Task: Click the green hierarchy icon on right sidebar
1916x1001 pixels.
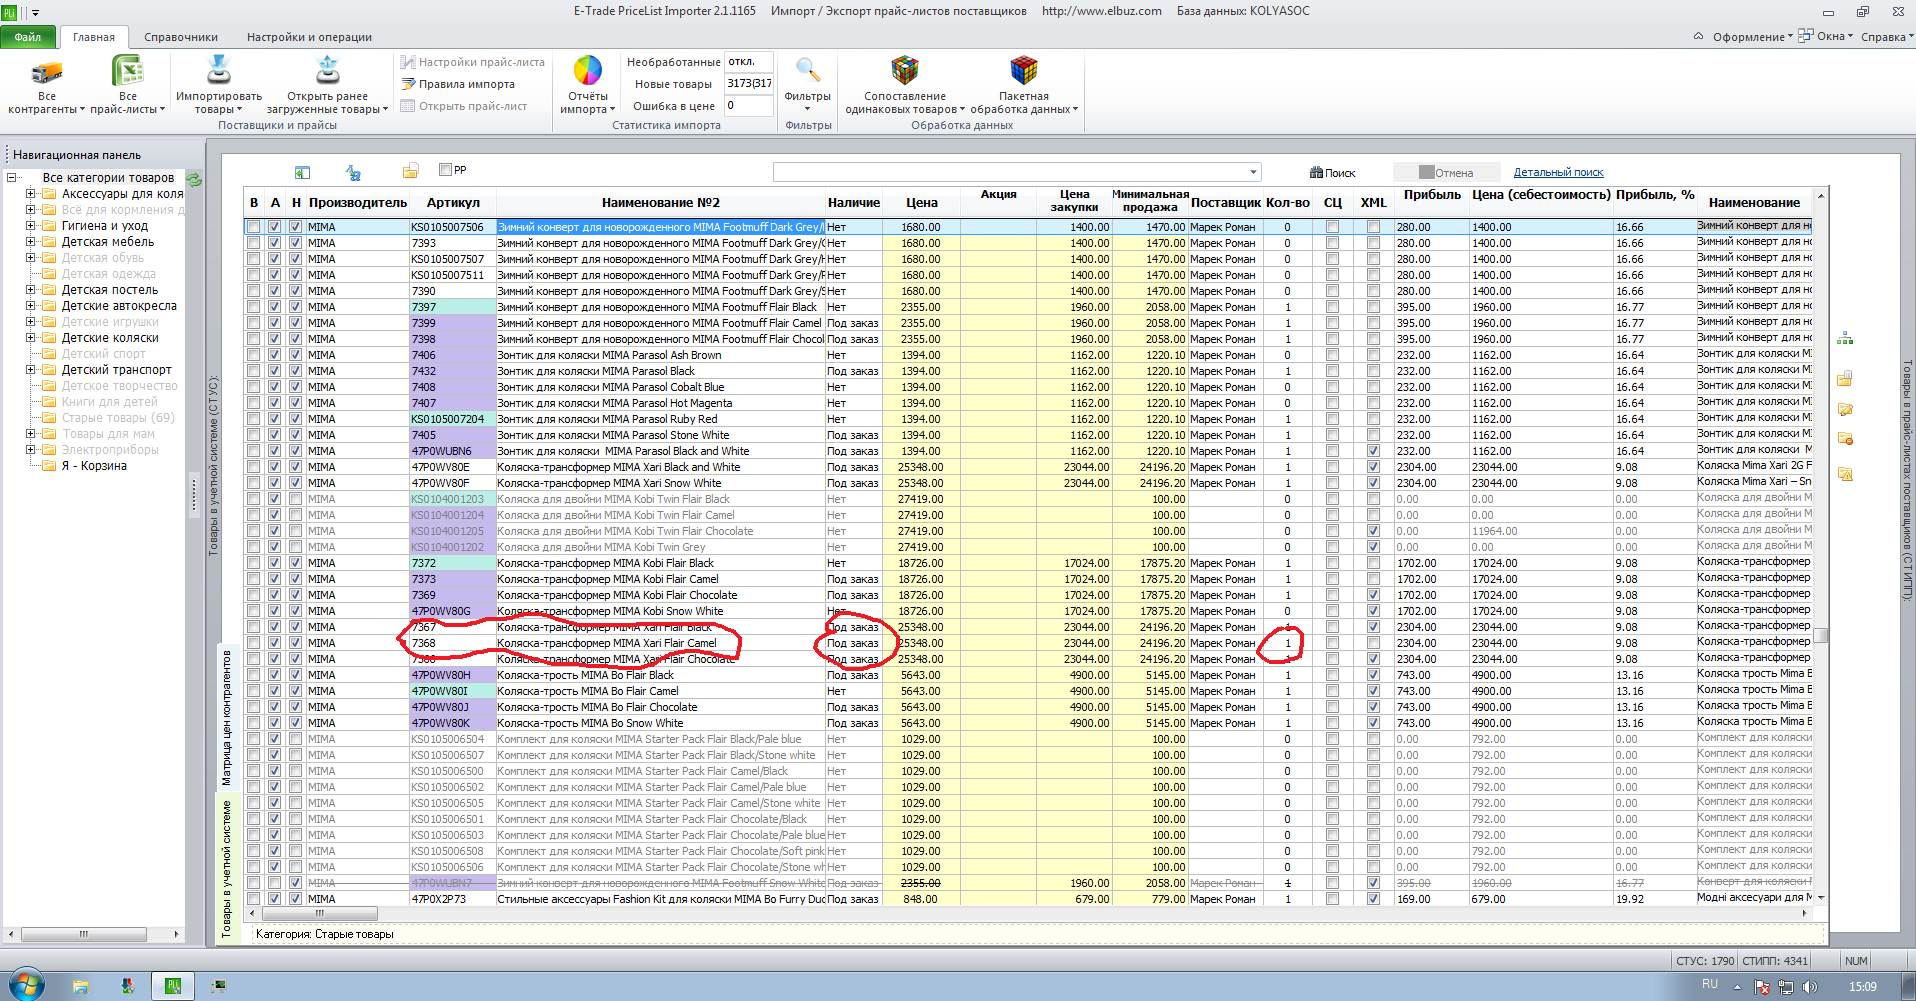Action: [1845, 338]
